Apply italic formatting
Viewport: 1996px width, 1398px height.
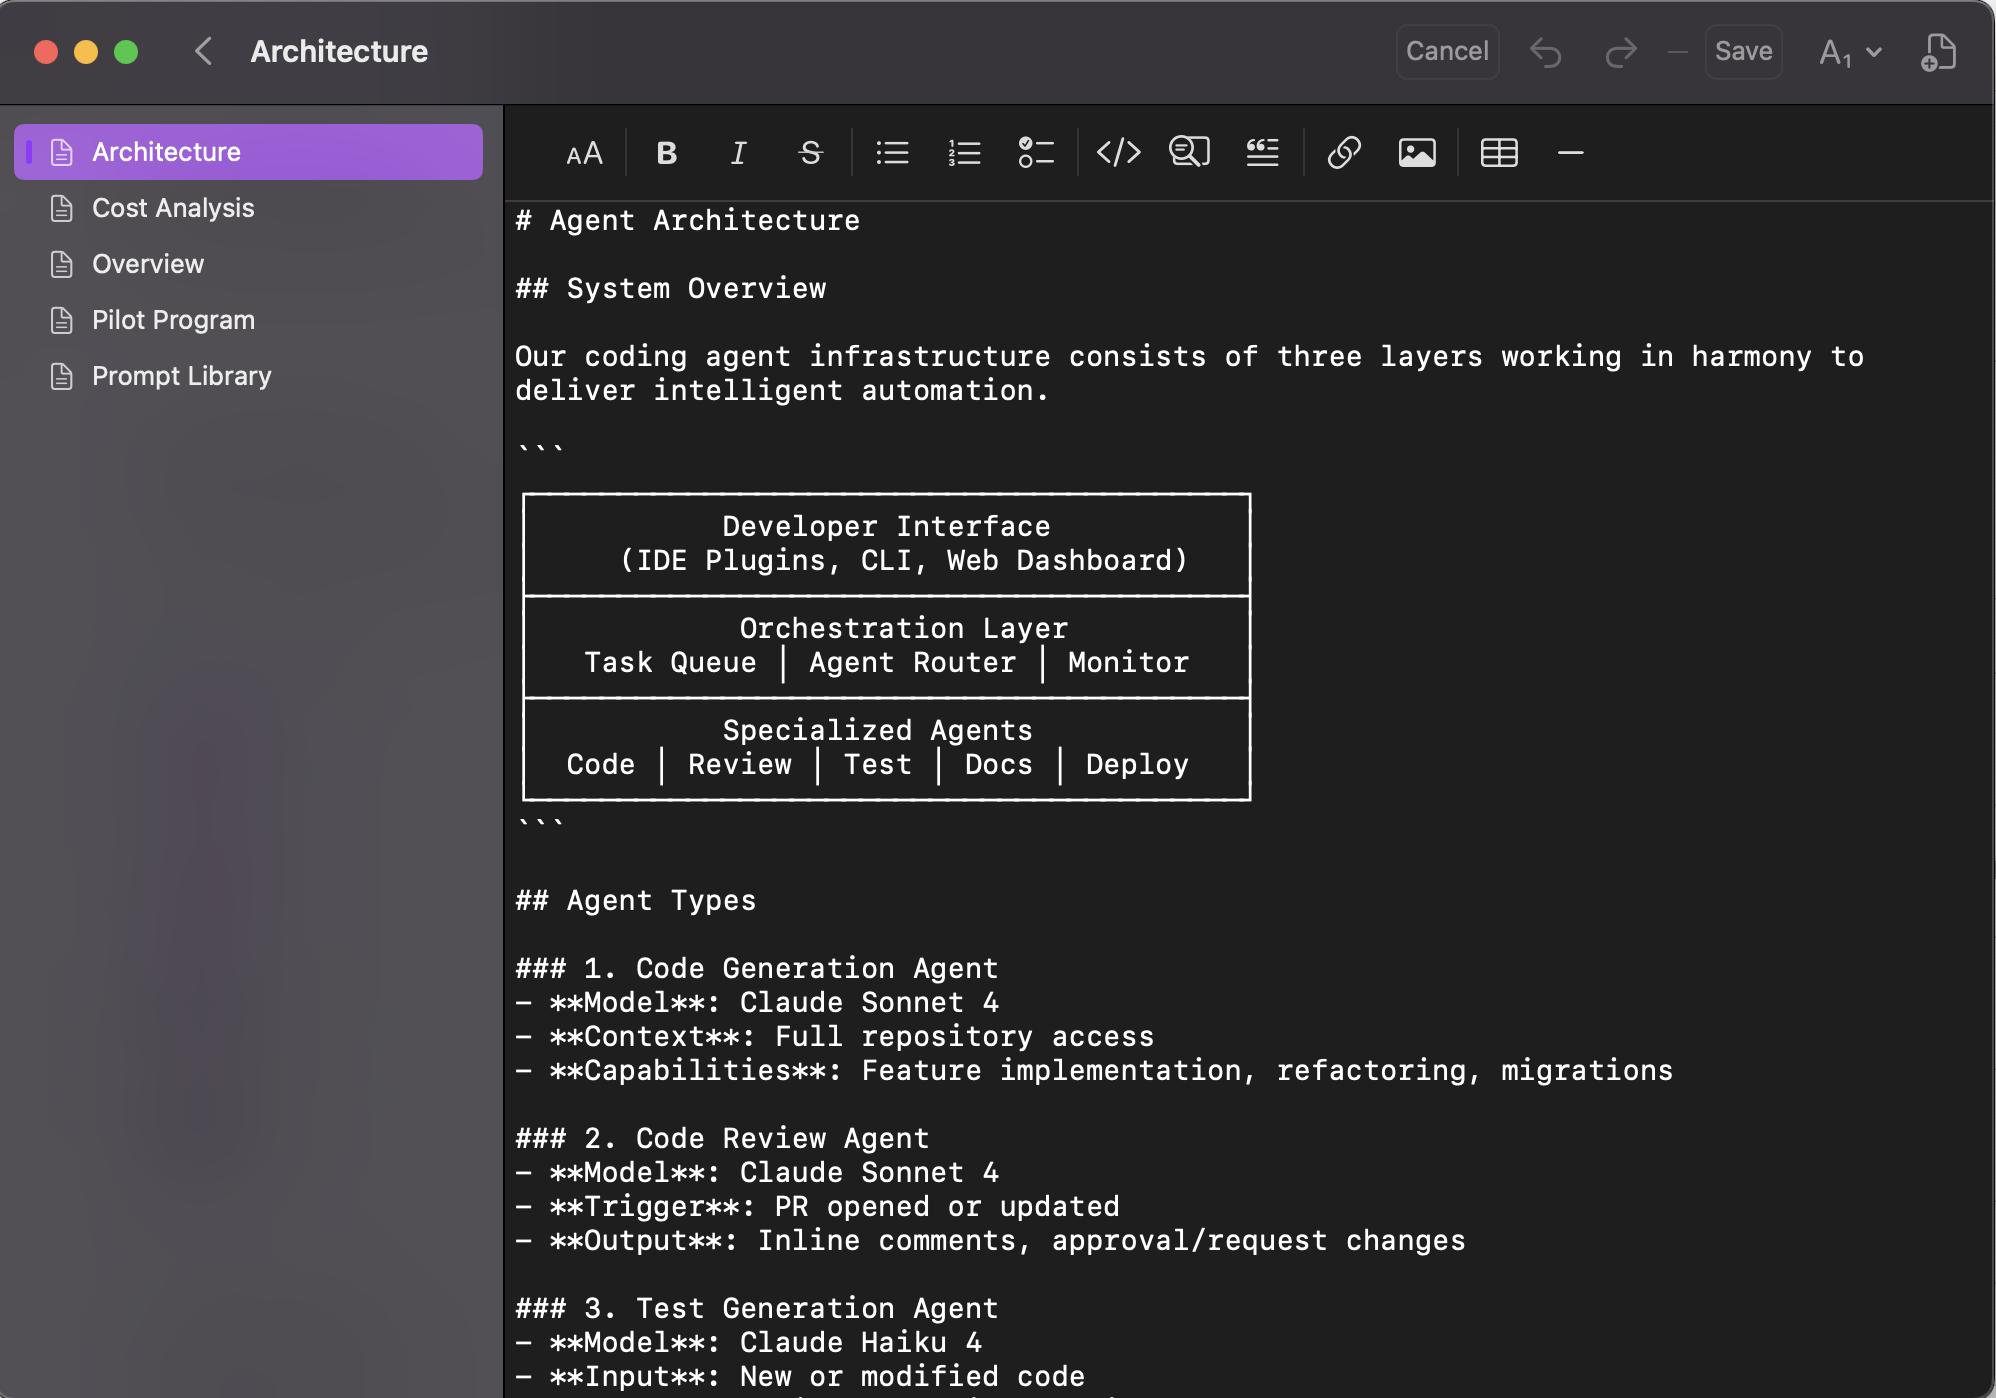(x=738, y=152)
